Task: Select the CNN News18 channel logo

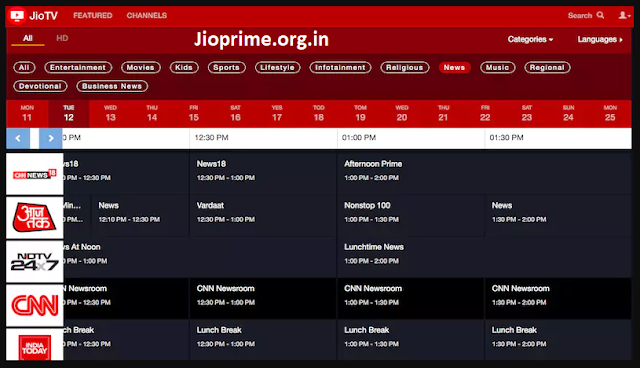Action: (x=35, y=174)
